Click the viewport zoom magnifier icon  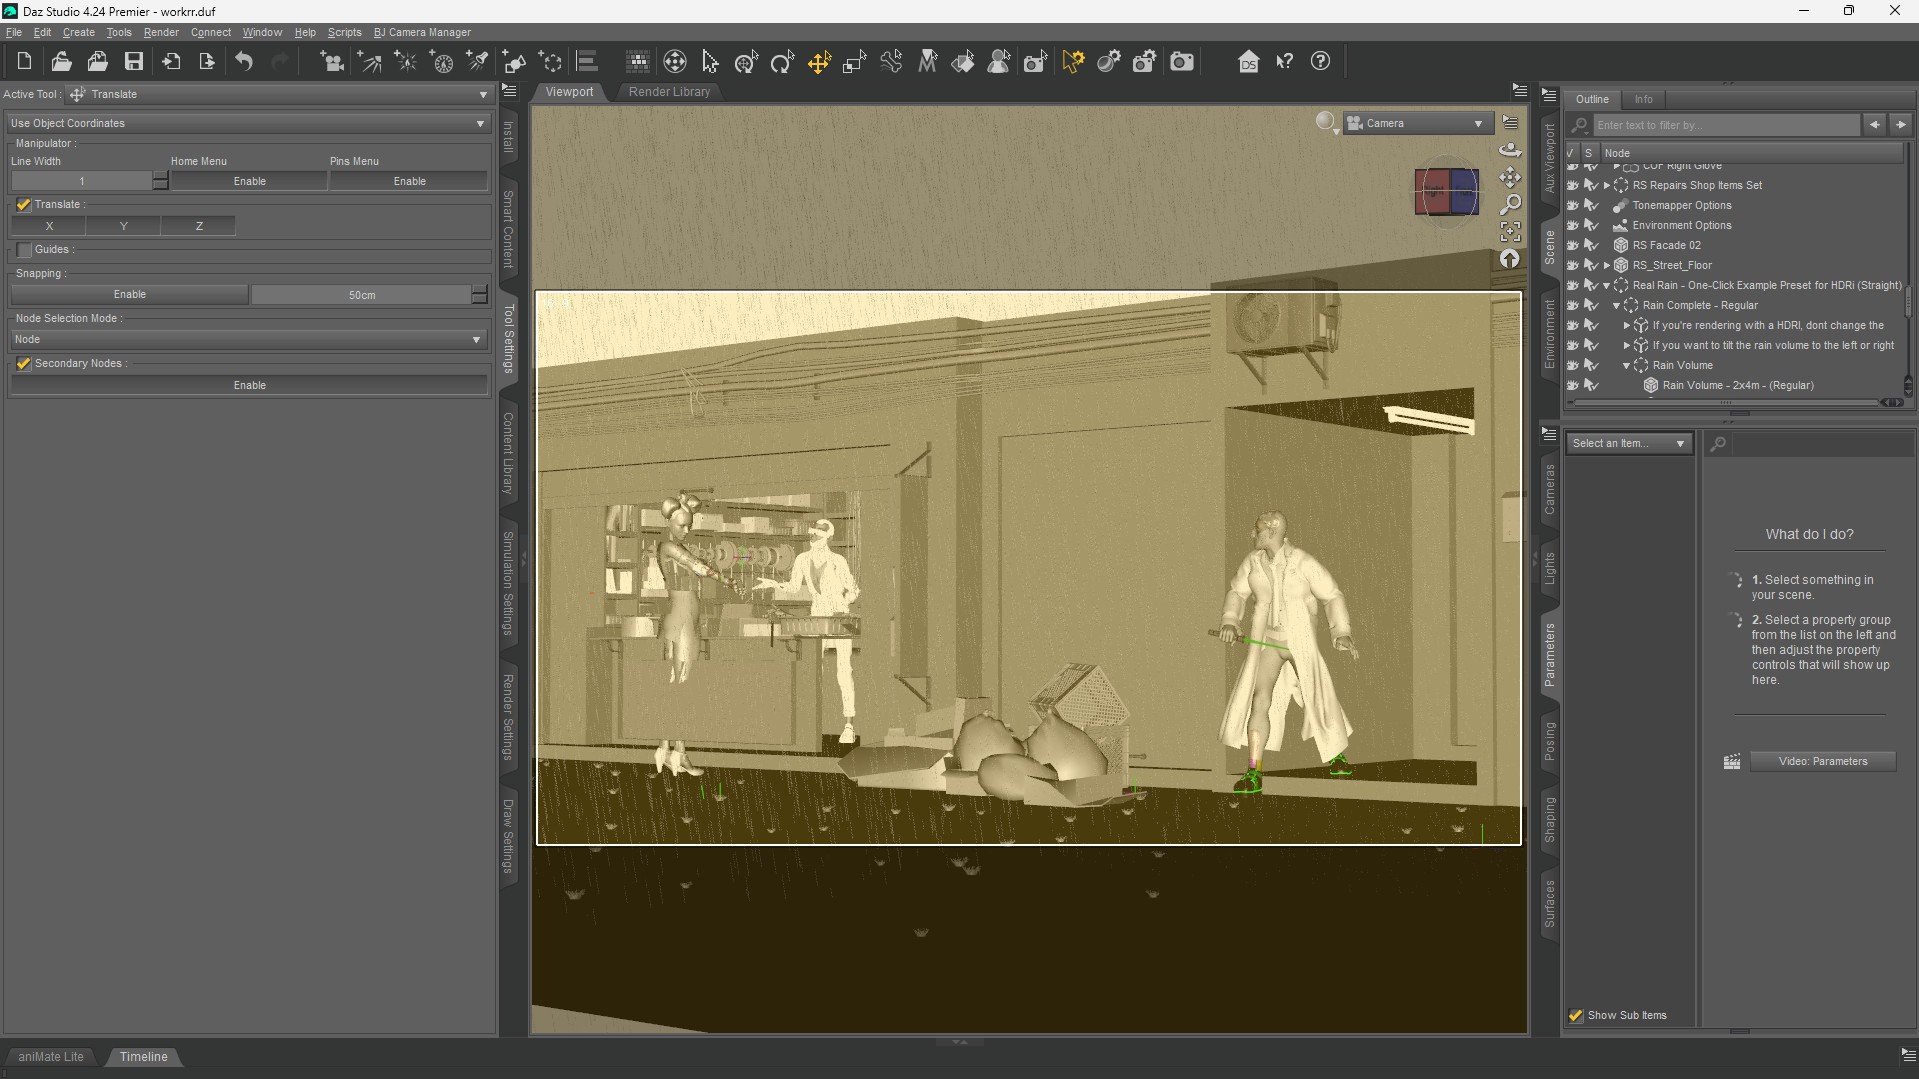pos(1510,204)
